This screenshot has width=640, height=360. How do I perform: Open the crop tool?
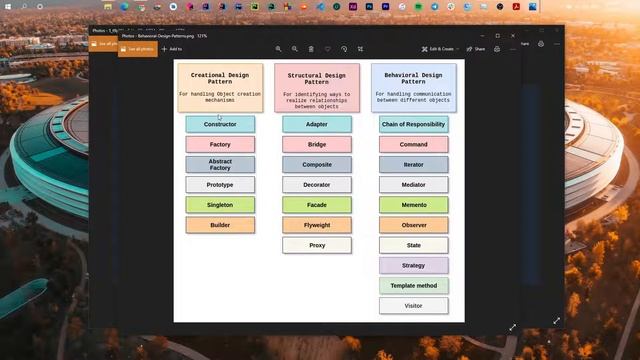coord(360,49)
